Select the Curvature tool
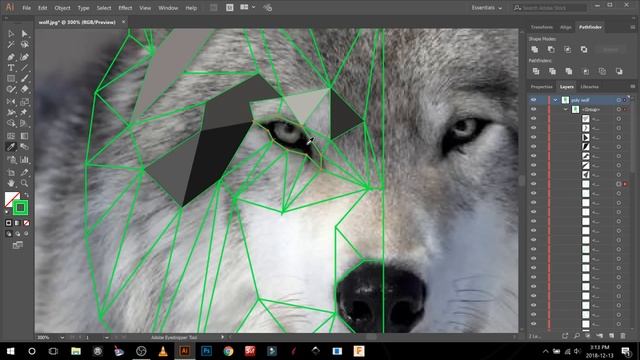Viewport: 640px width, 360px height. (x=24, y=57)
